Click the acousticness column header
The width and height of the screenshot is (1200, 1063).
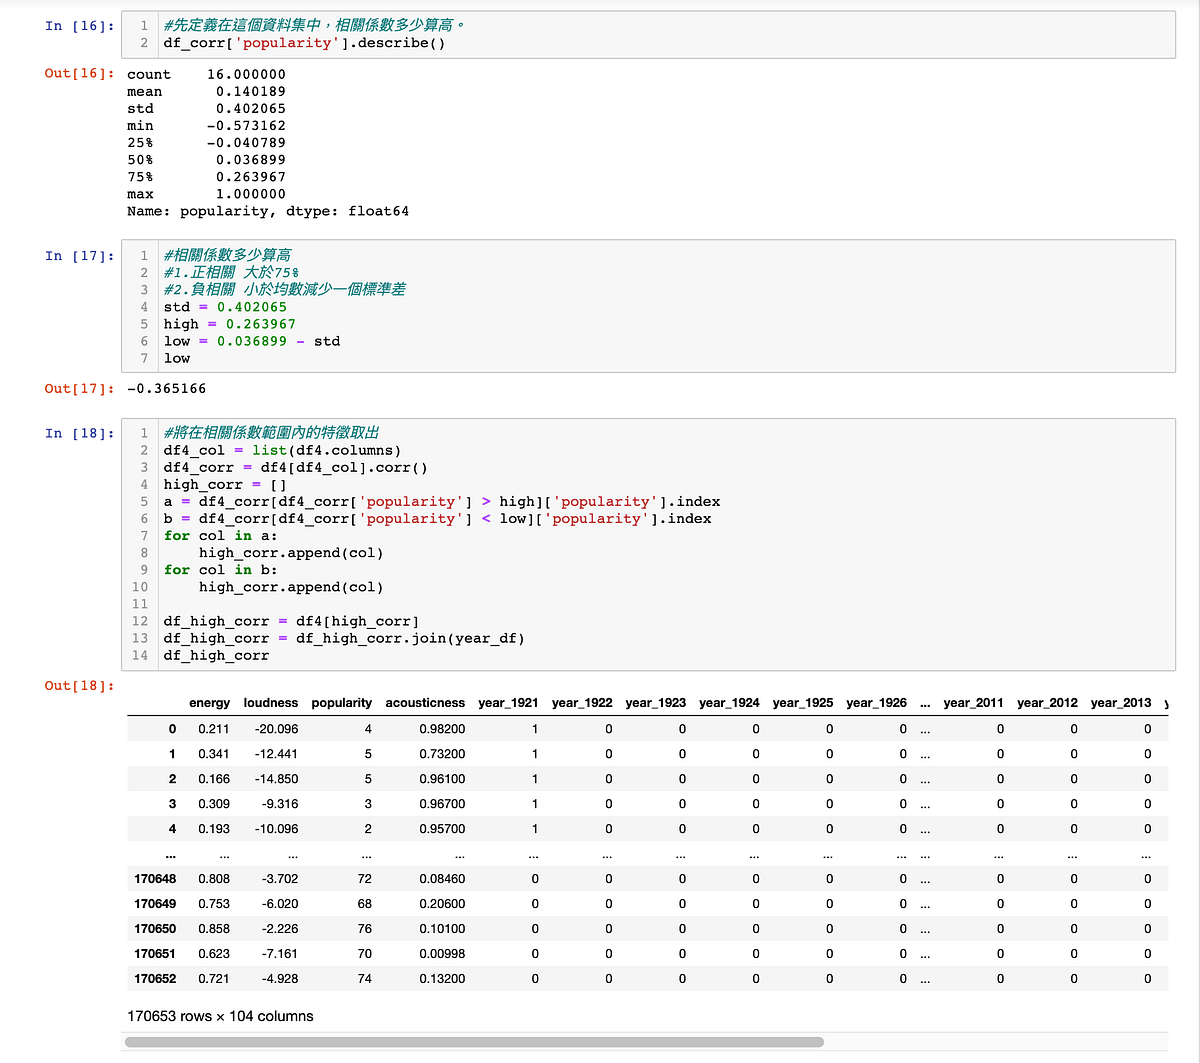point(425,703)
